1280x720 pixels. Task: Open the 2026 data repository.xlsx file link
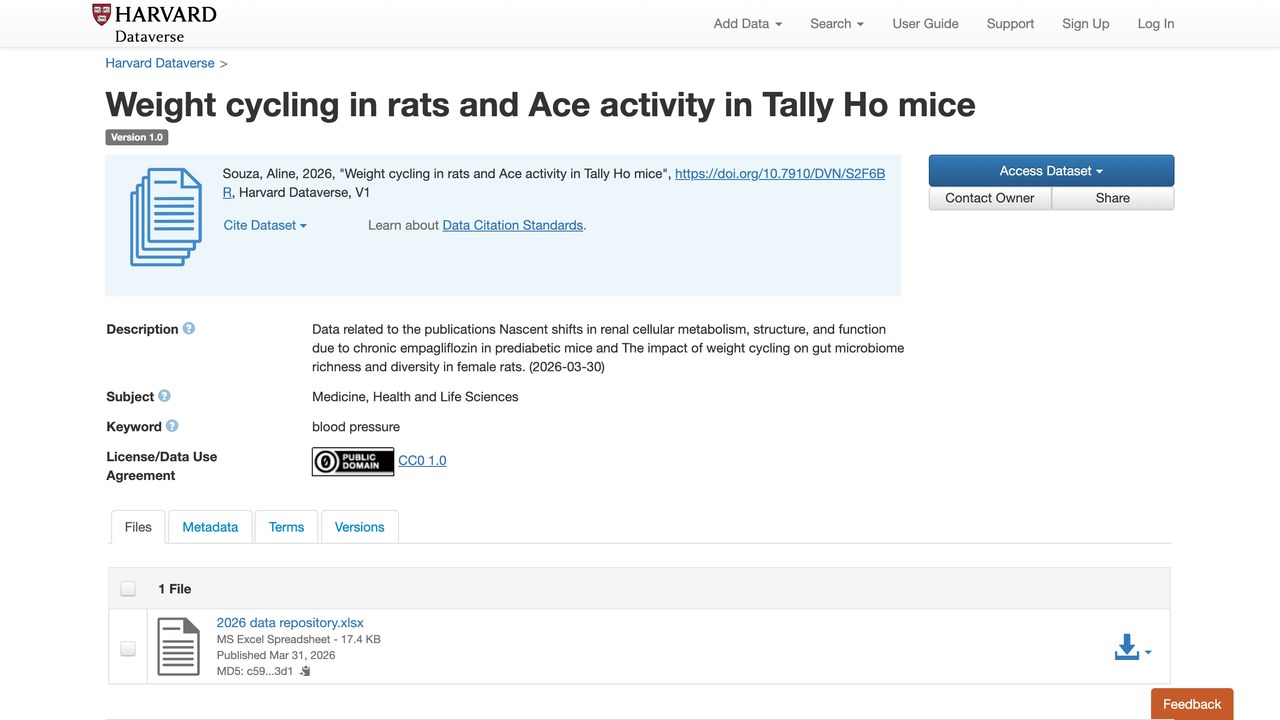tap(290, 622)
